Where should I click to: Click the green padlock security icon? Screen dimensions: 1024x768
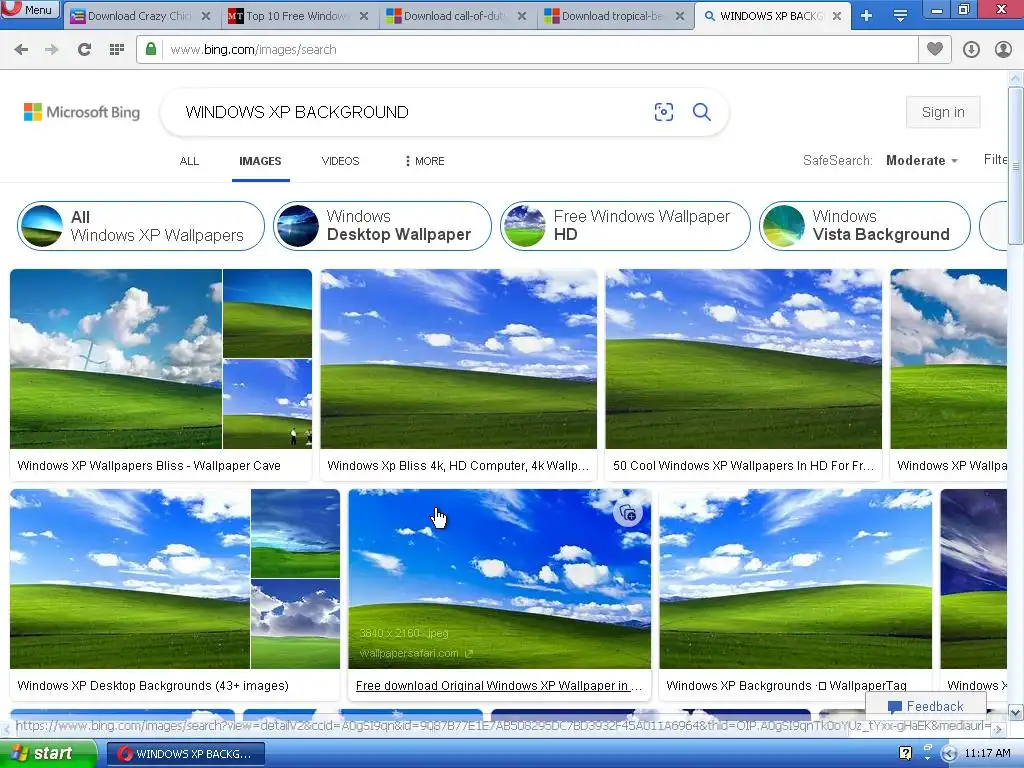coord(151,49)
